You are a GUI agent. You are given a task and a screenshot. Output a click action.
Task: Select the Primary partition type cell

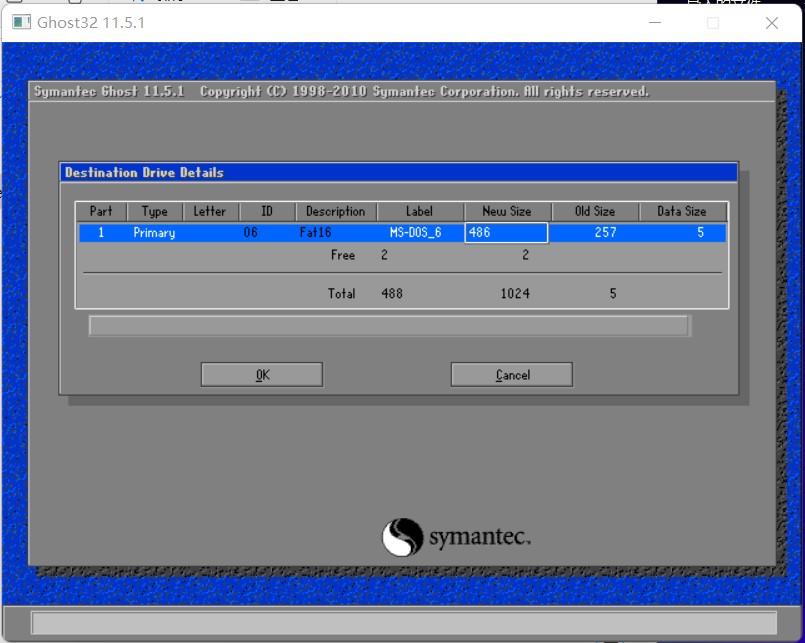(x=154, y=233)
